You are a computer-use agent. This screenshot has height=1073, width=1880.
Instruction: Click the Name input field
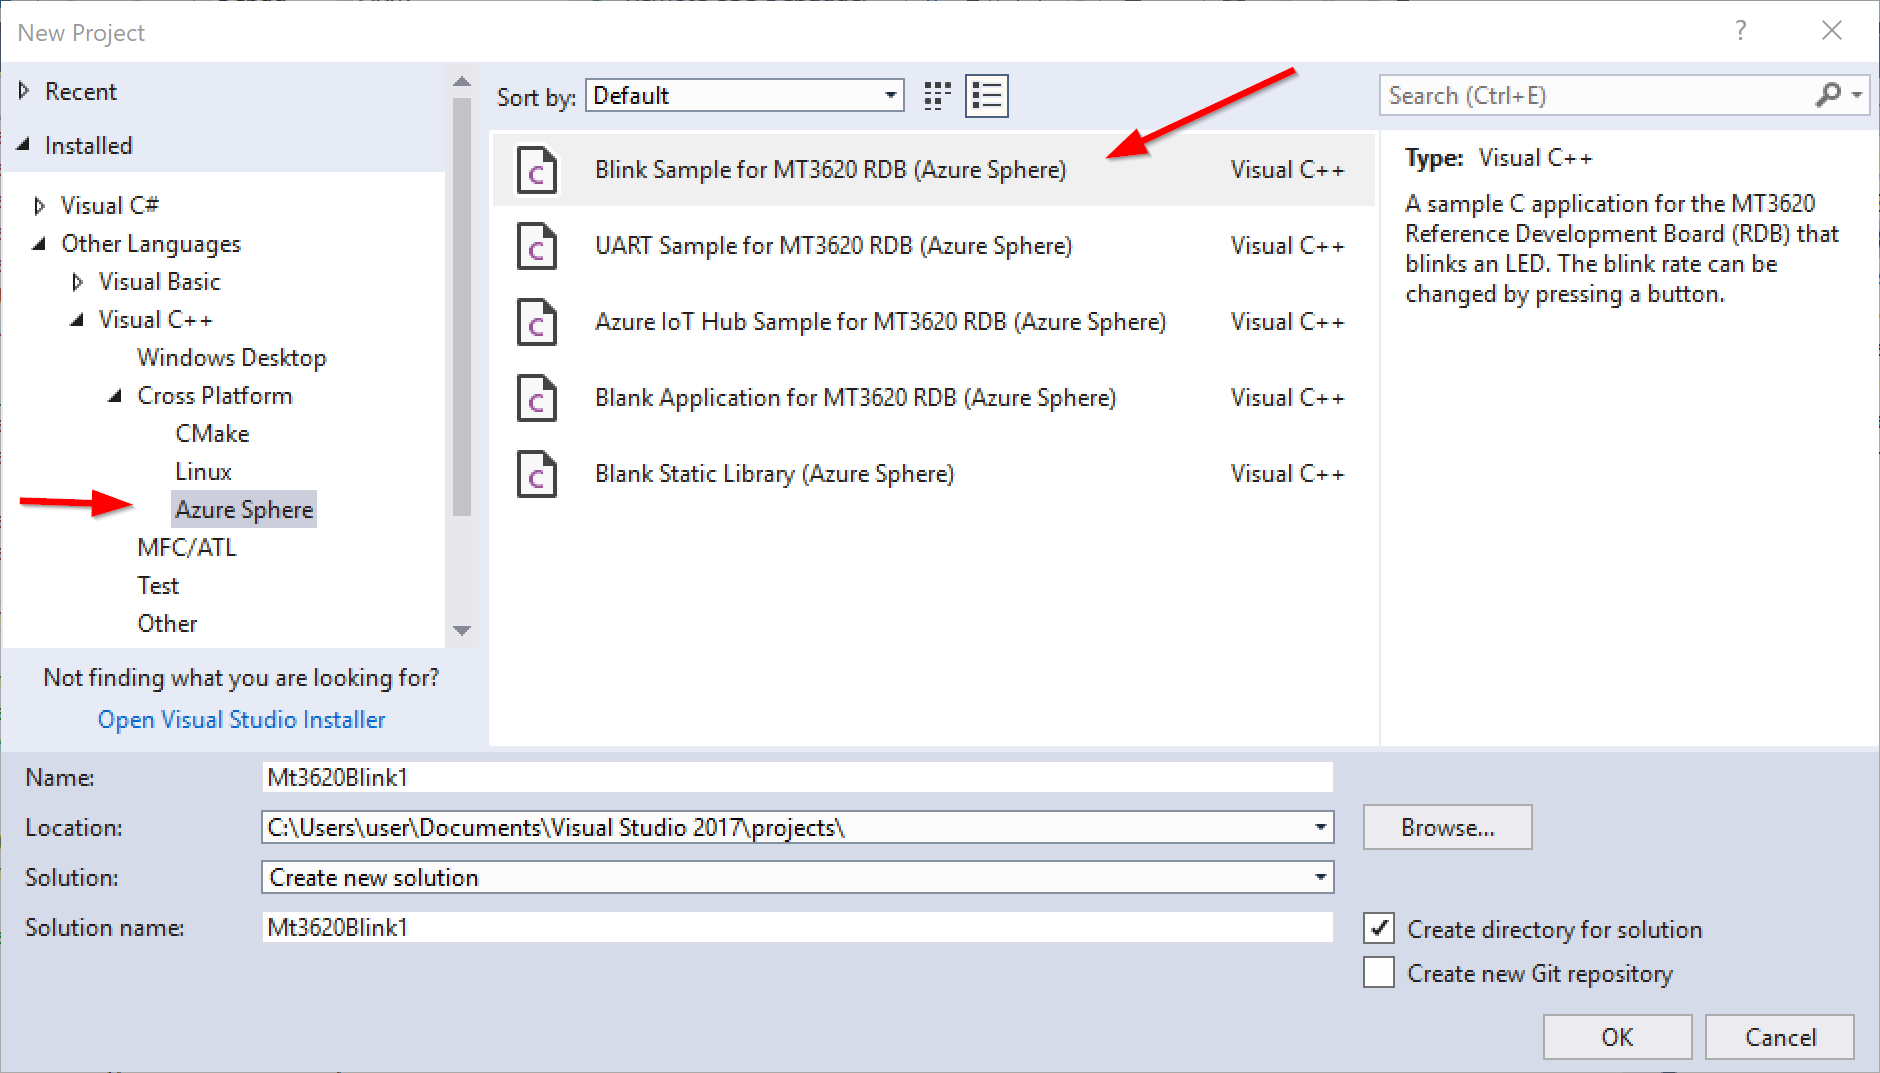(797, 777)
